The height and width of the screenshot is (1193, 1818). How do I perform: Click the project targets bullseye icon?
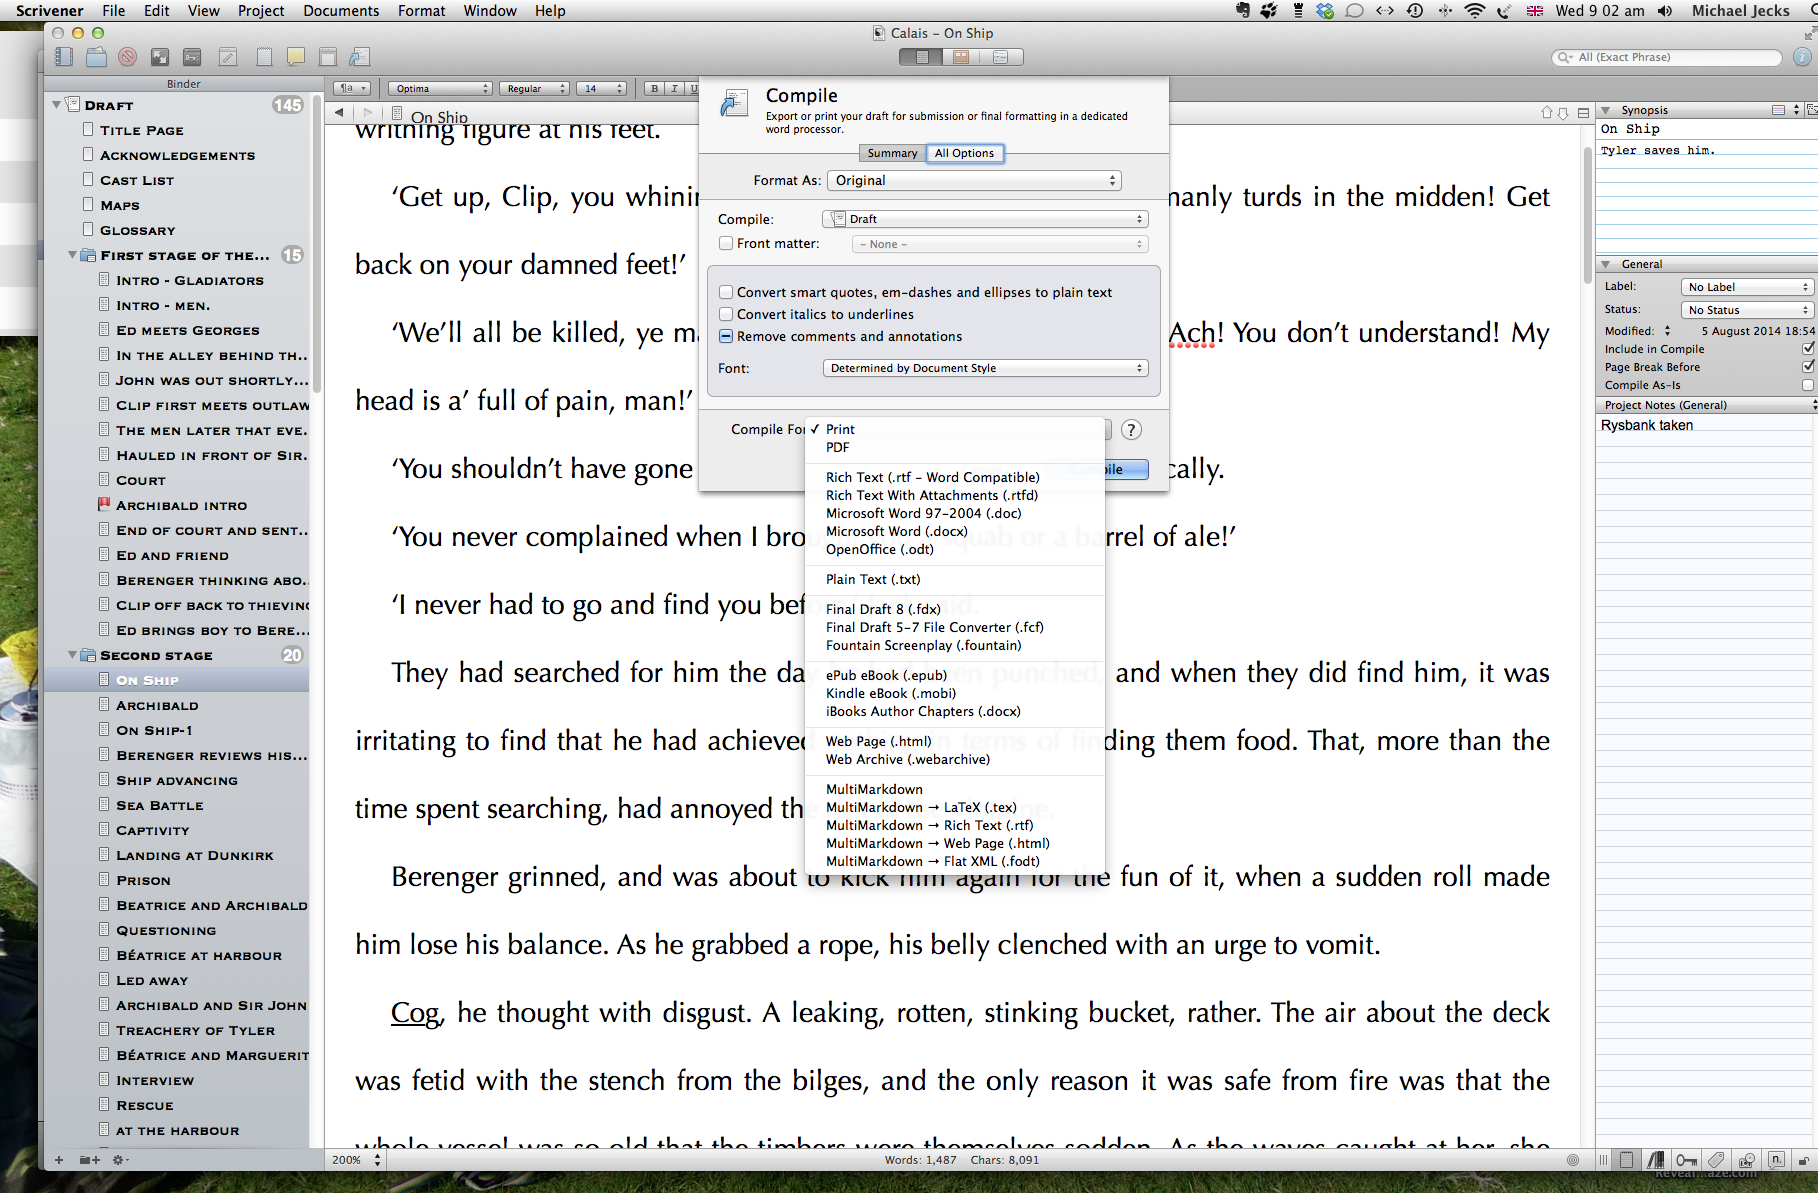click(1573, 1160)
